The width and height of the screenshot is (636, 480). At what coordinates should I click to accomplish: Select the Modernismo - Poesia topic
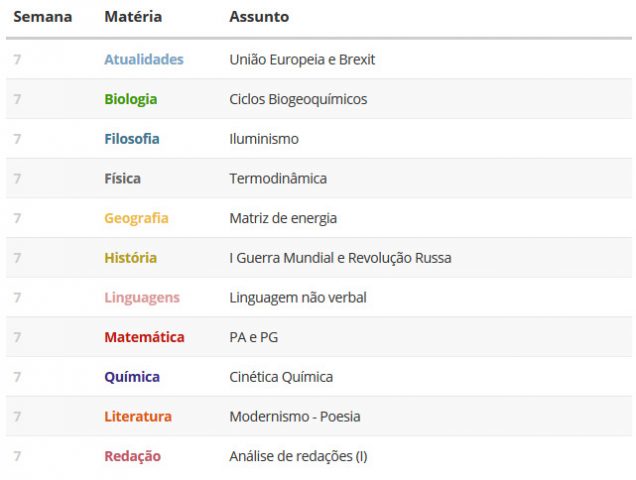click(295, 417)
